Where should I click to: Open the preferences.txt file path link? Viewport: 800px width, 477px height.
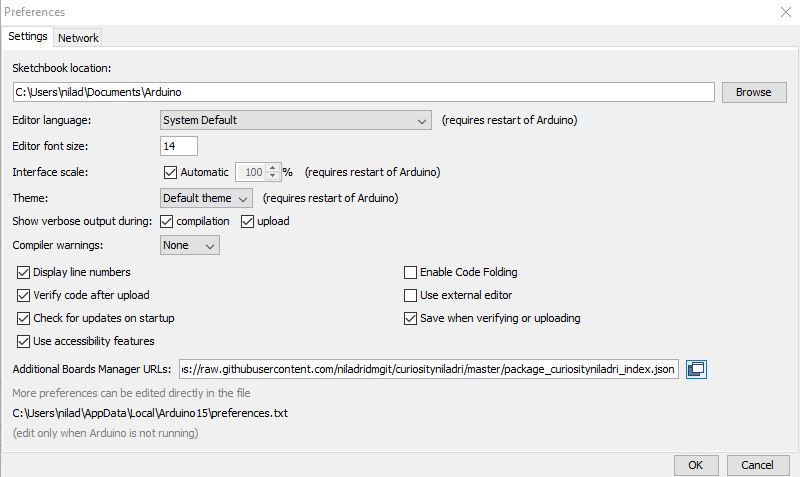[150, 413]
